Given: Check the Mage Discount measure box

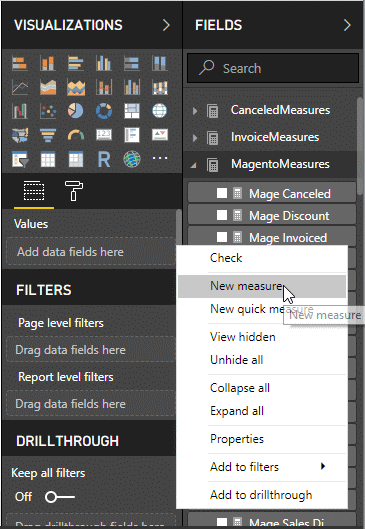Looking at the screenshot, I should pos(222,215).
